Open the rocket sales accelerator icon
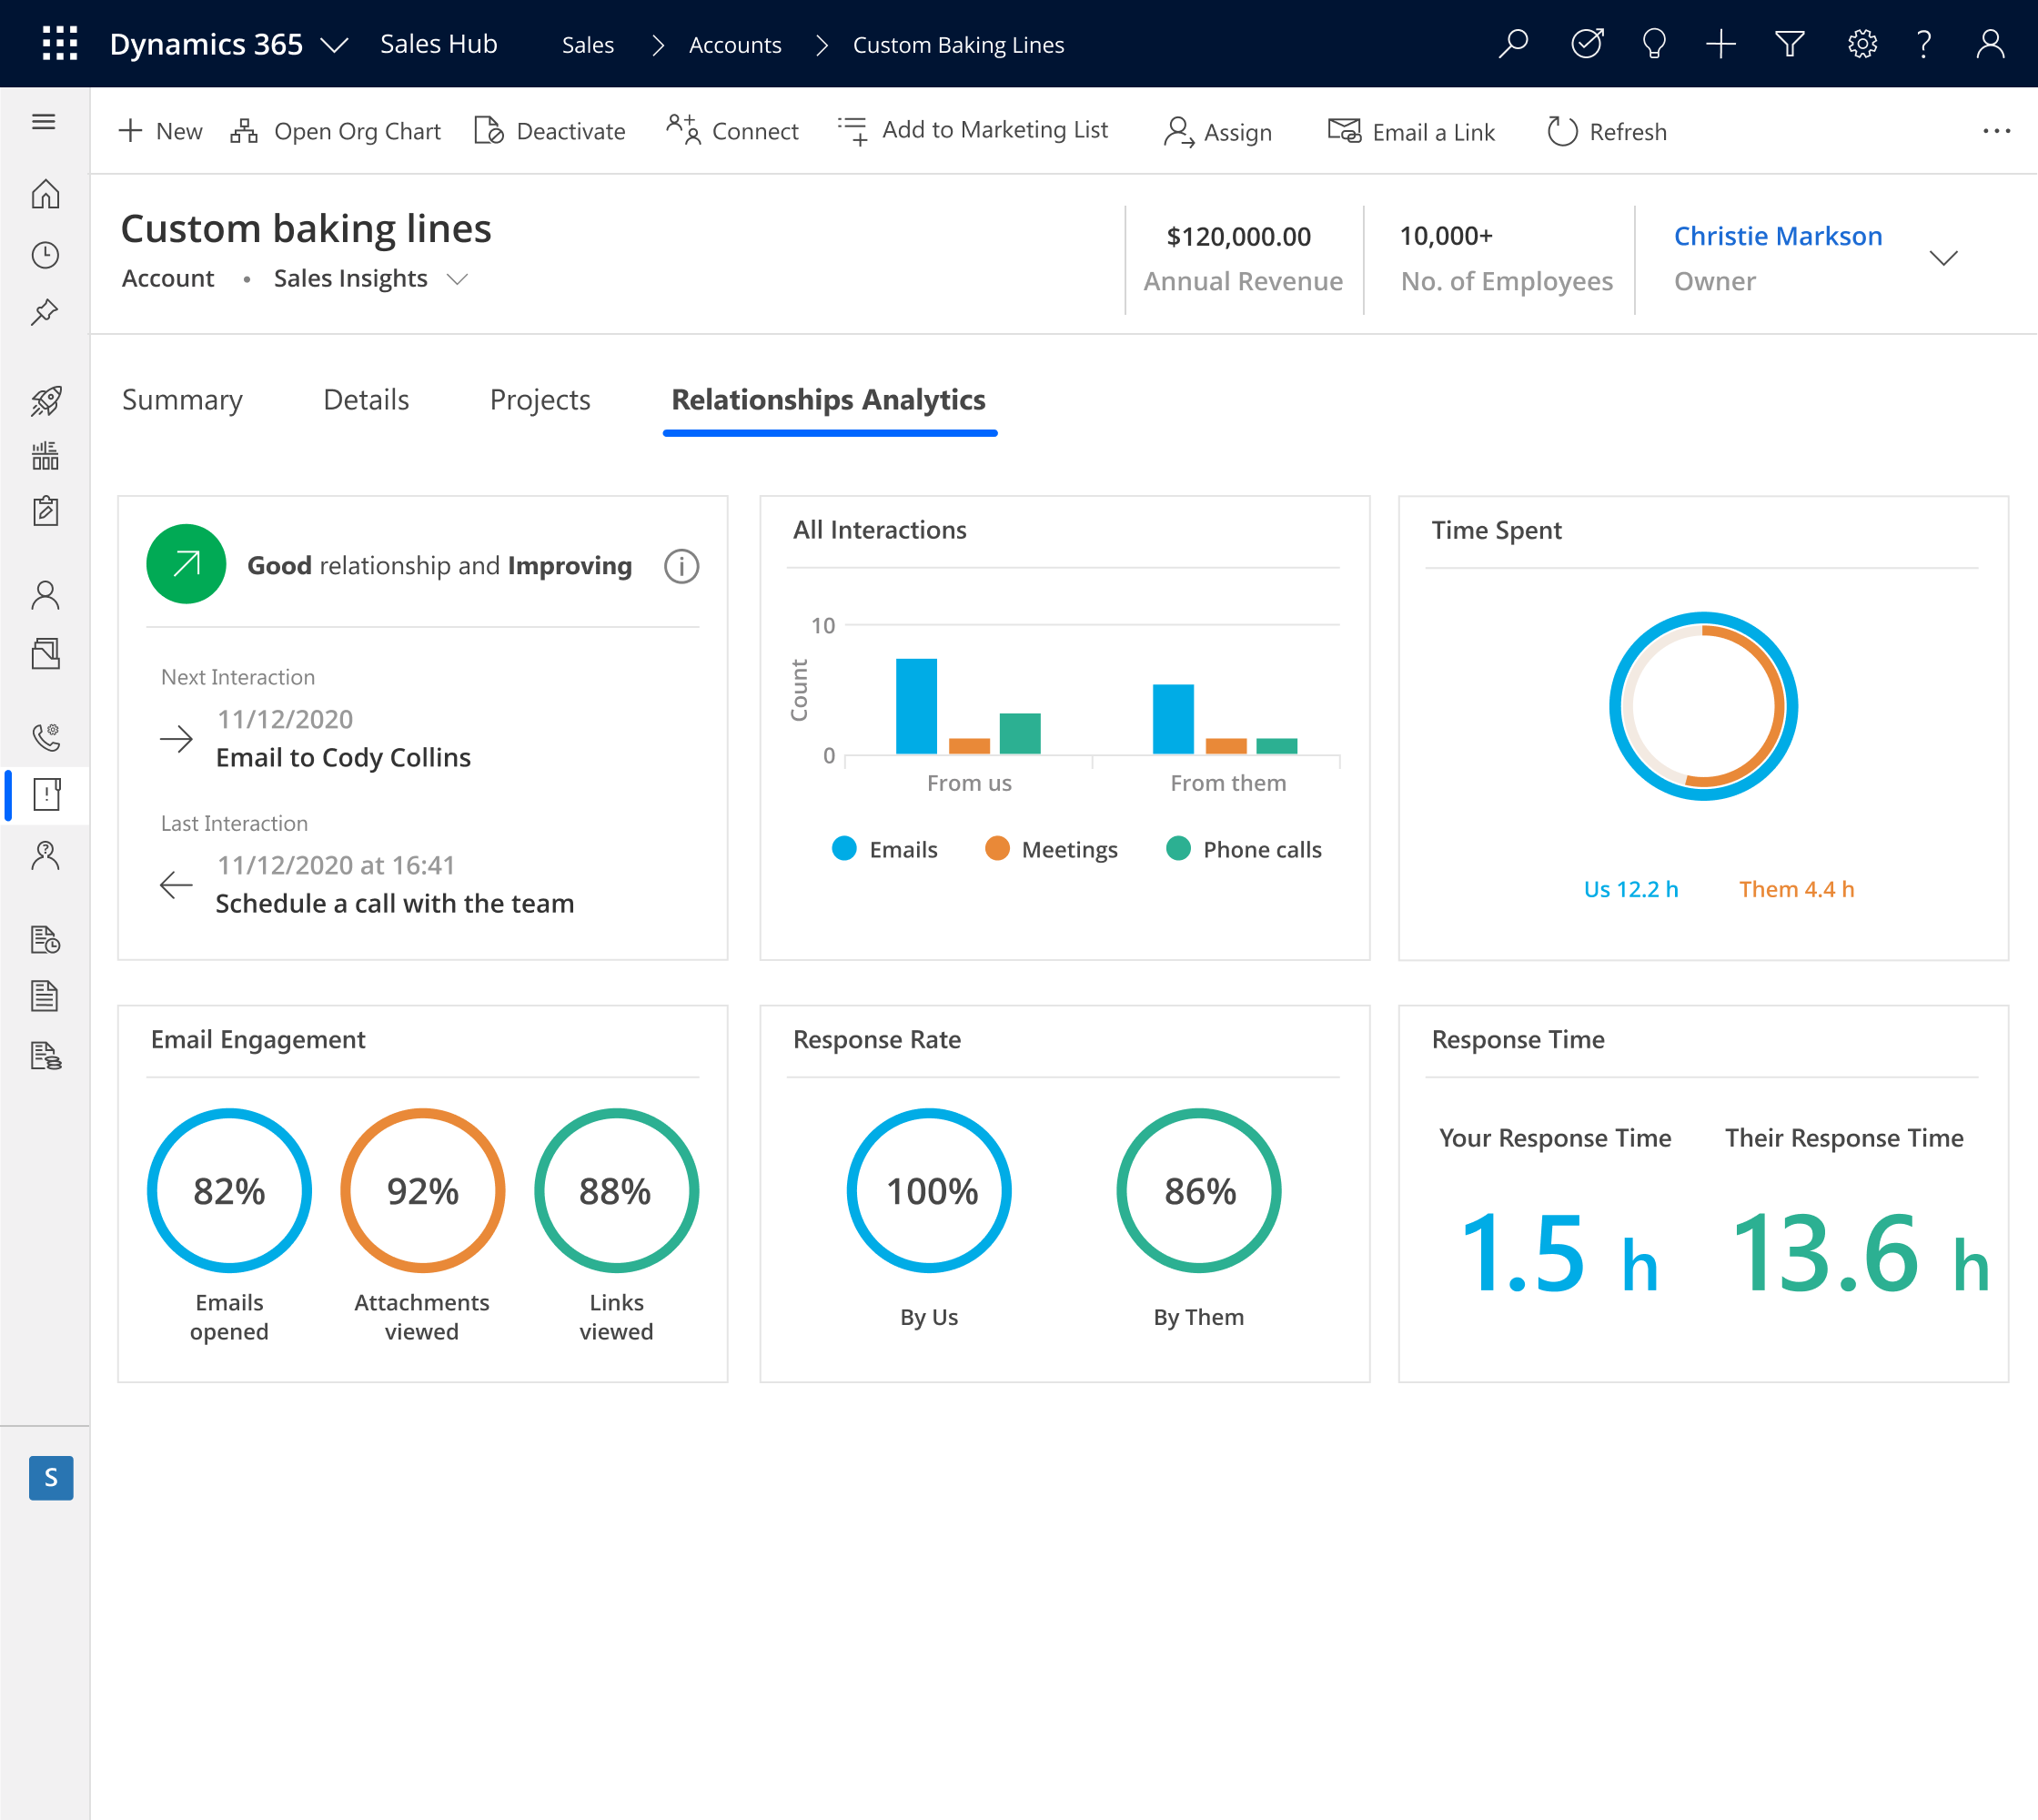Screen dimensions: 2038x1820 (45, 400)
